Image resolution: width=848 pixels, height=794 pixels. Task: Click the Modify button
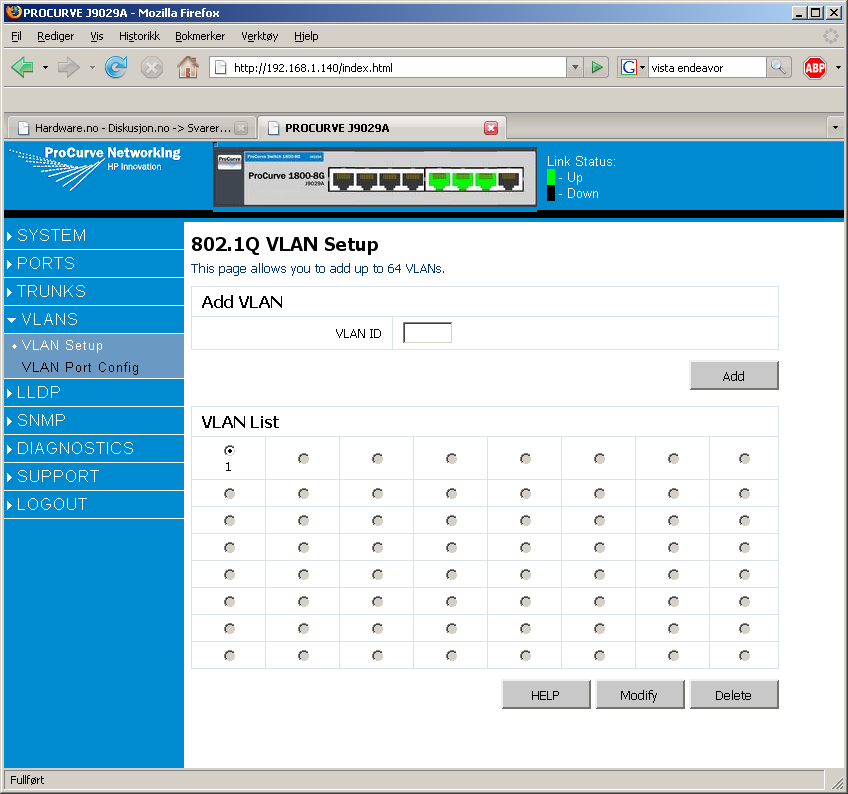(x=640, y=695)
